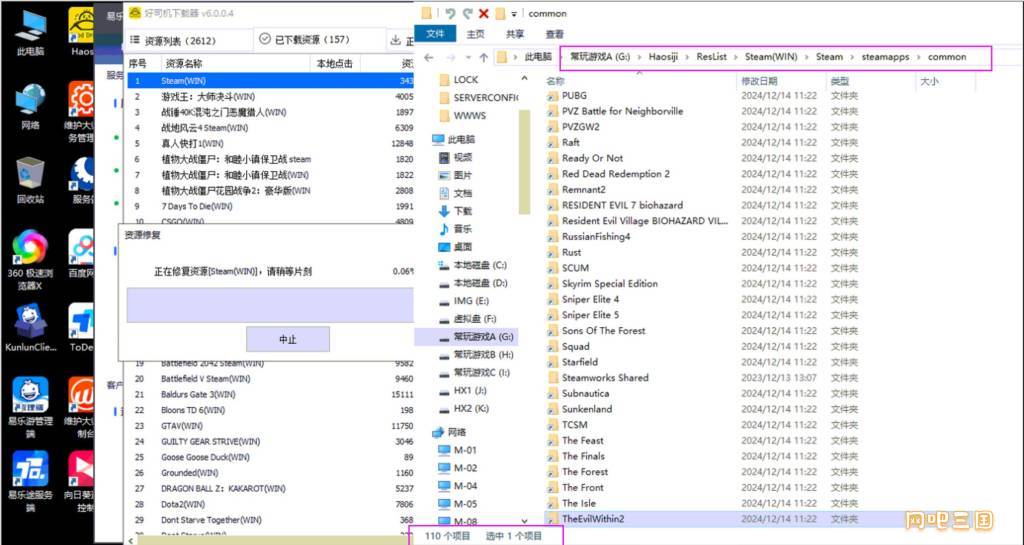Select 桌面 in the navigation pane

pos(456,247)
